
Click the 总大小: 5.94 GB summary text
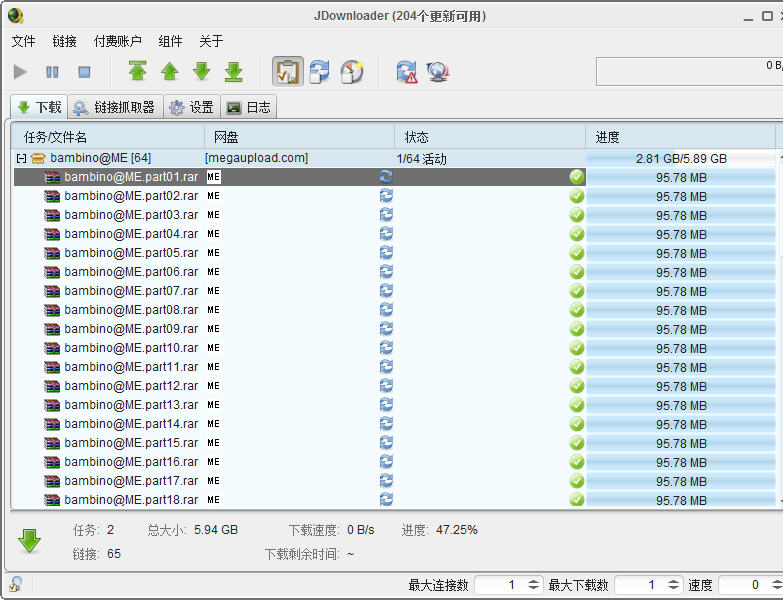[192, 530]
